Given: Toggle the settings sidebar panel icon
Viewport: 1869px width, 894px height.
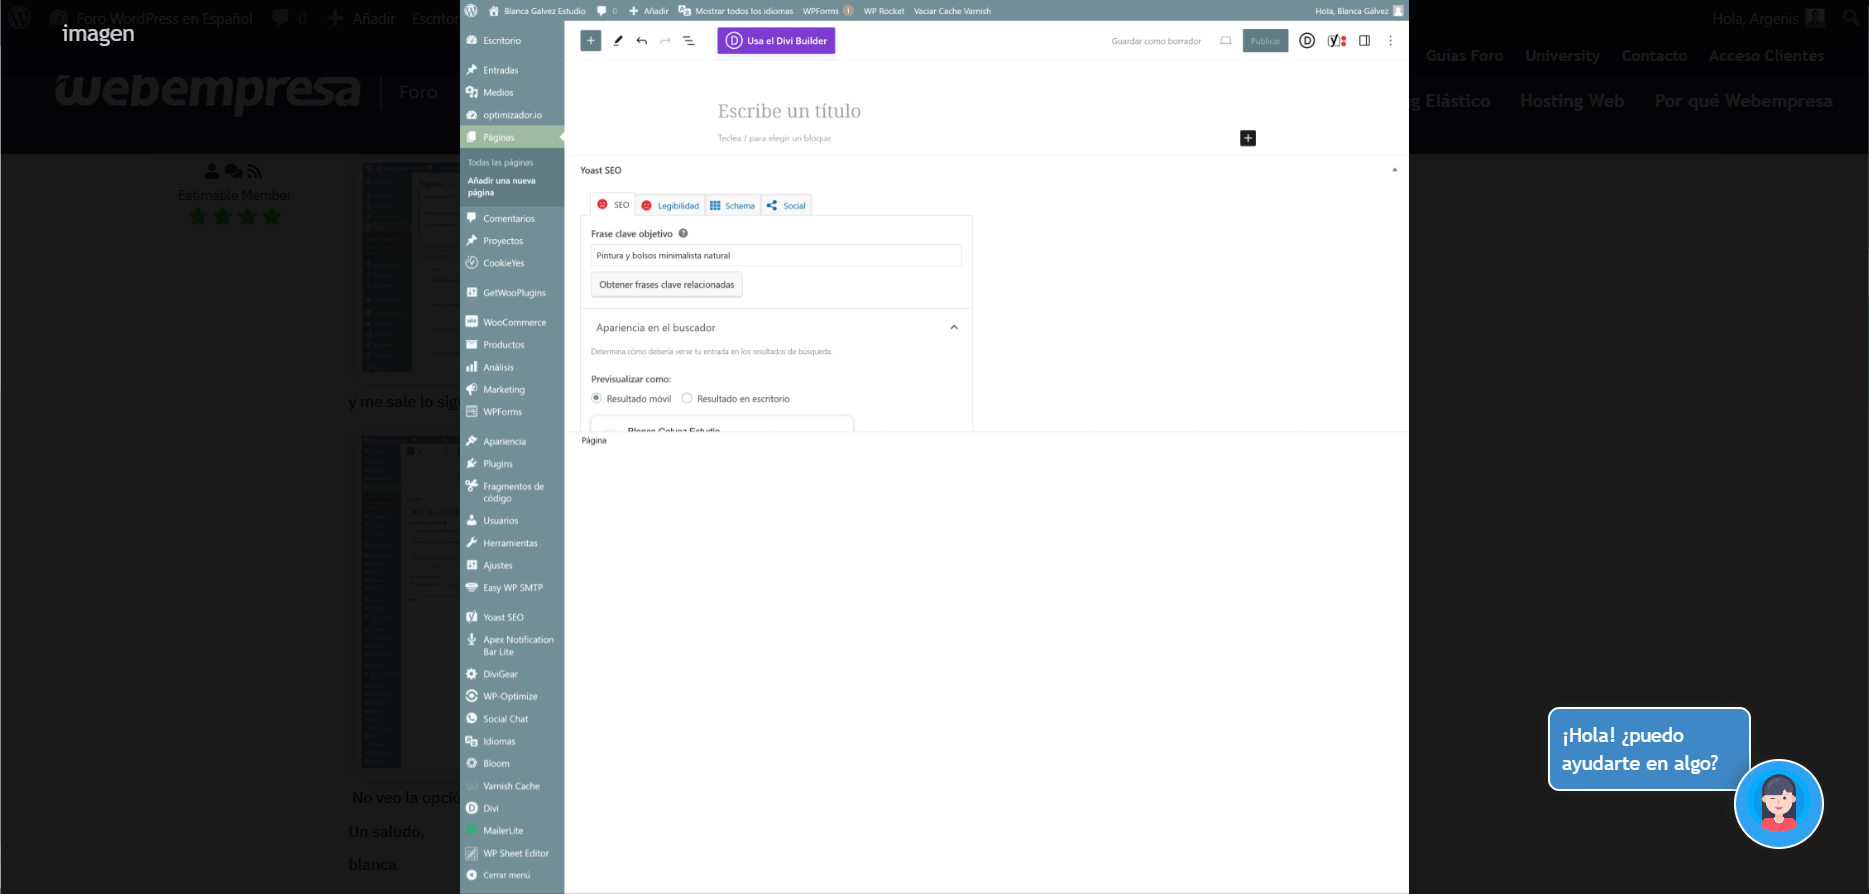Looking at the screenshot, I should [1364, 41].
